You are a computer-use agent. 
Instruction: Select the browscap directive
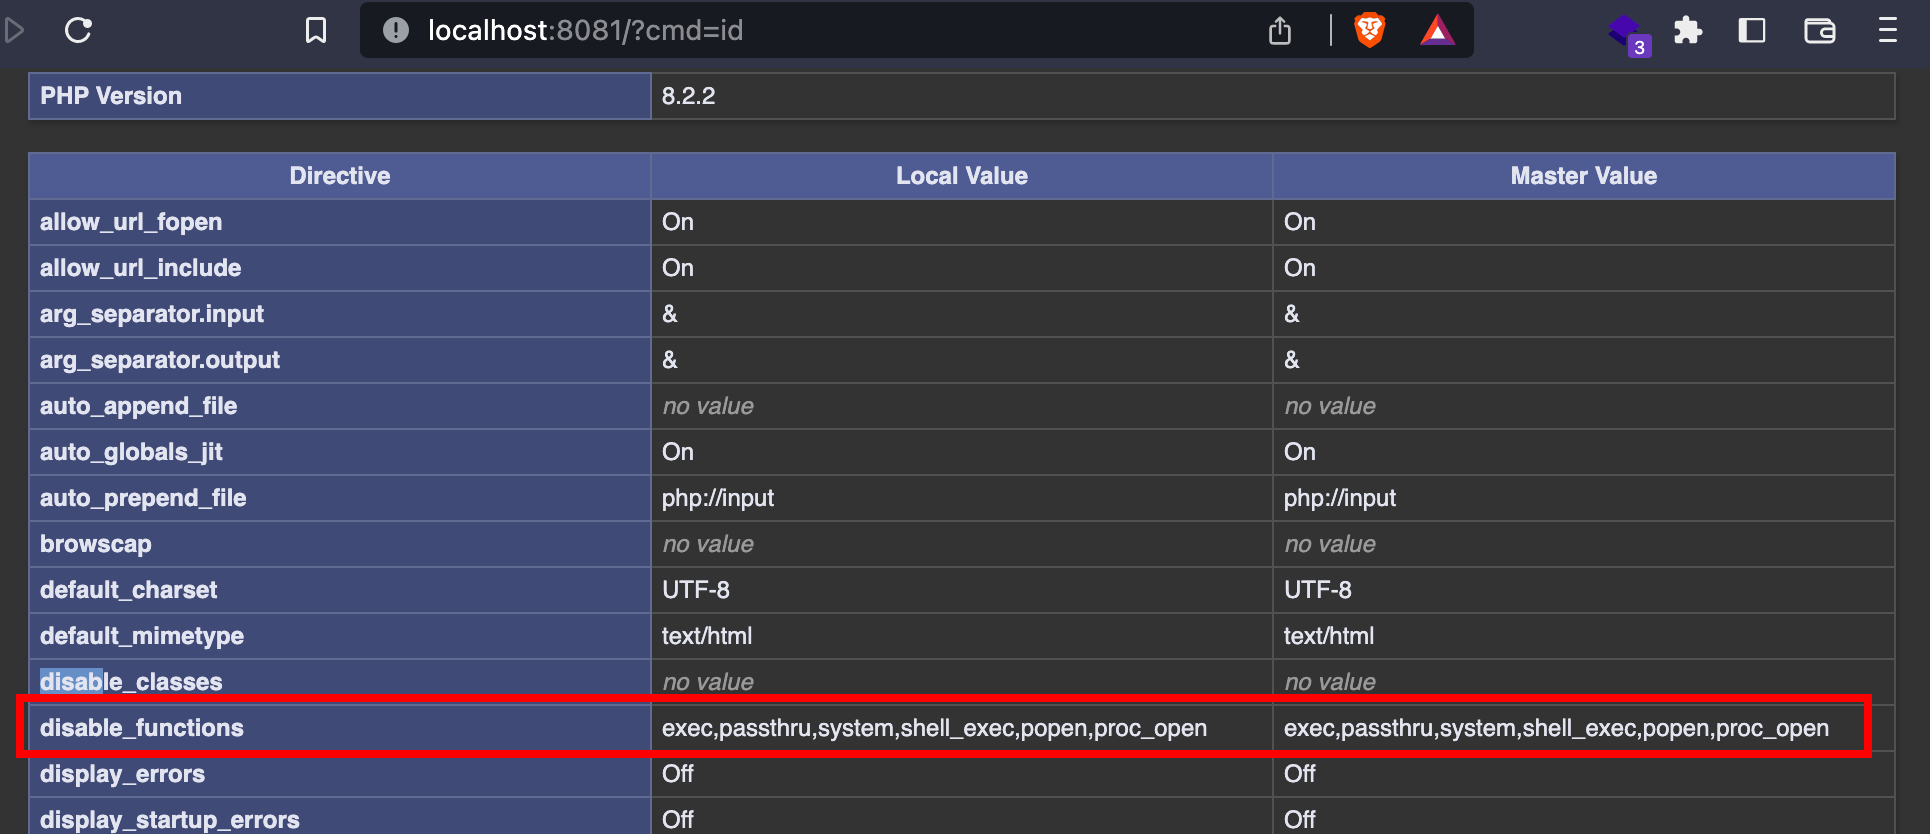point(96,544)
